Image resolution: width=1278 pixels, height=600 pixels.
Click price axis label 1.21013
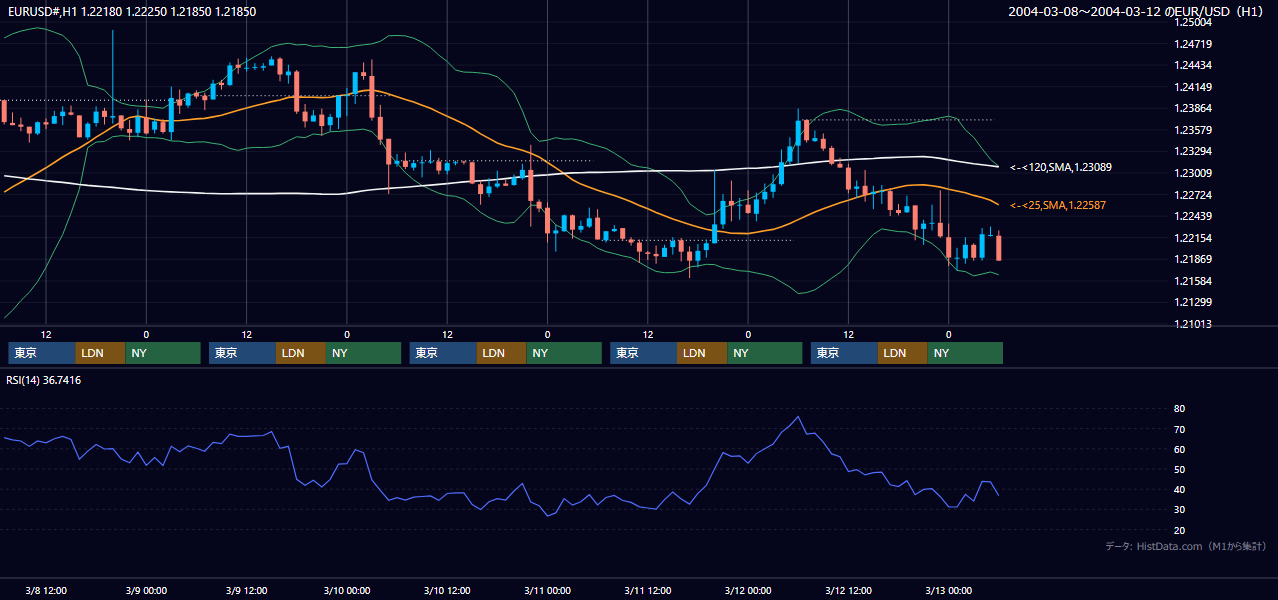click(1194, 324)
